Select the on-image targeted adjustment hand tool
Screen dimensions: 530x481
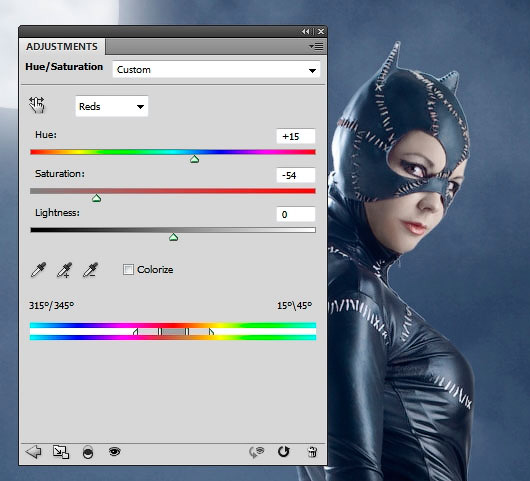coord(37,105)
